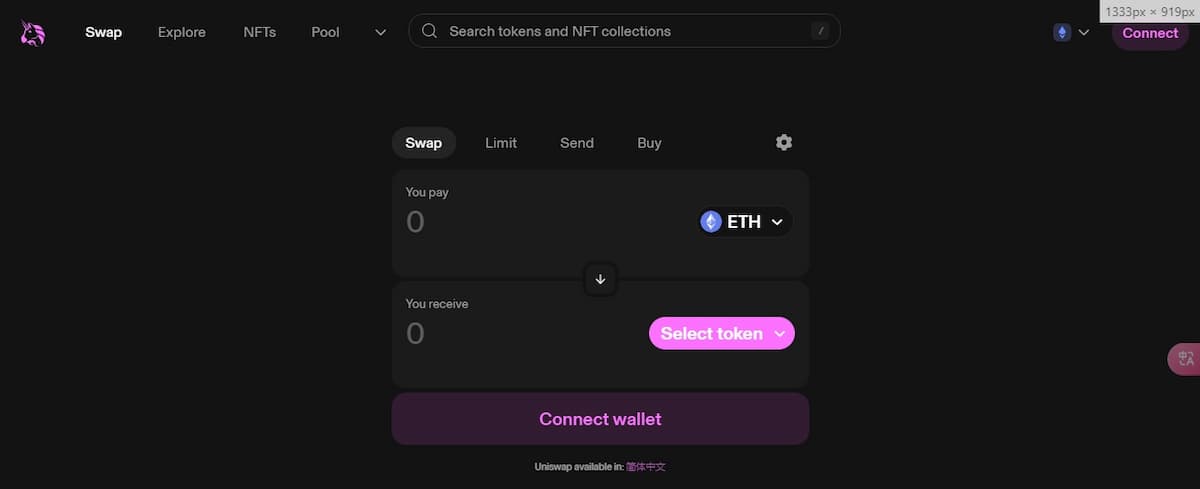Open the Buy tab
Image resolution: width=1200 pixels, height=489 pixels.
[649, 143]
